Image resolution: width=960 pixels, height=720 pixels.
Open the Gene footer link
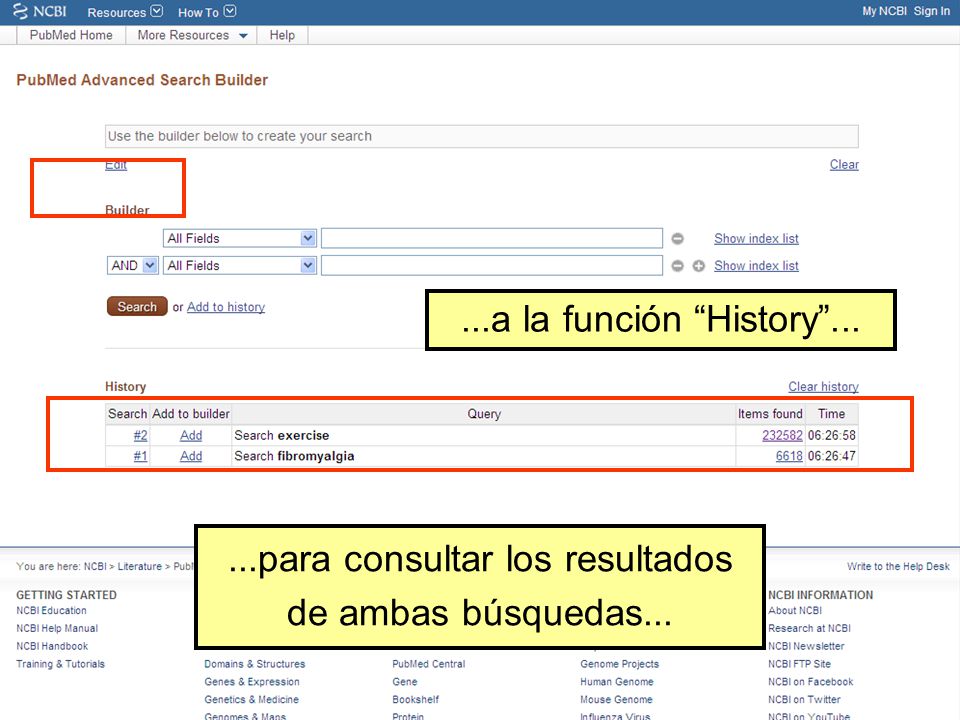(x=405, y=681)
